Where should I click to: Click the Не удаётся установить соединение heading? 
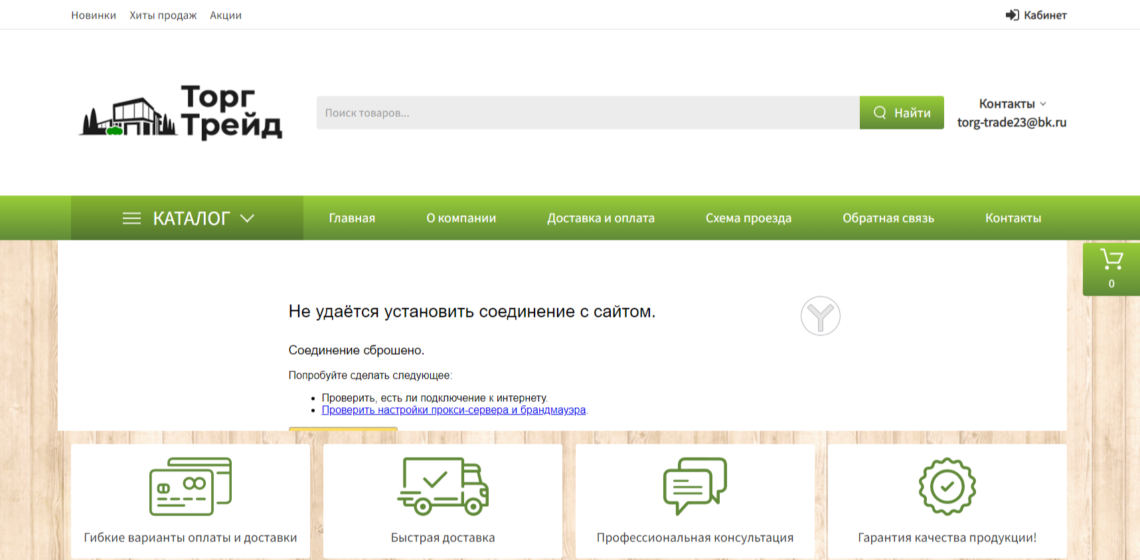472,312
